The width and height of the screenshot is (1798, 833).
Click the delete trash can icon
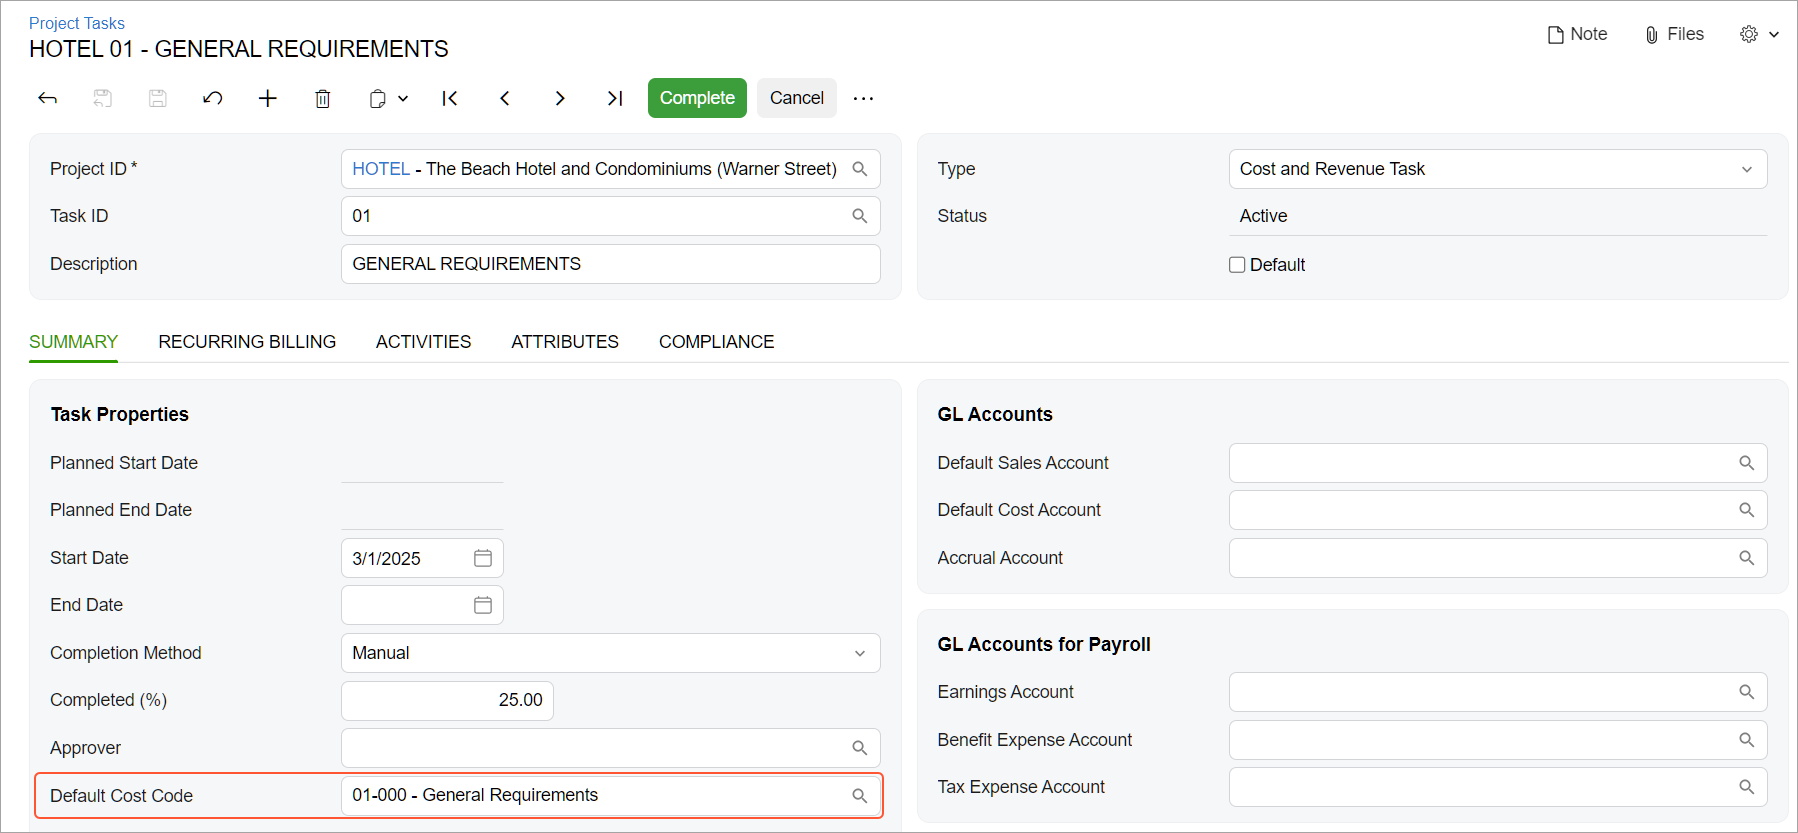[322, 98]
